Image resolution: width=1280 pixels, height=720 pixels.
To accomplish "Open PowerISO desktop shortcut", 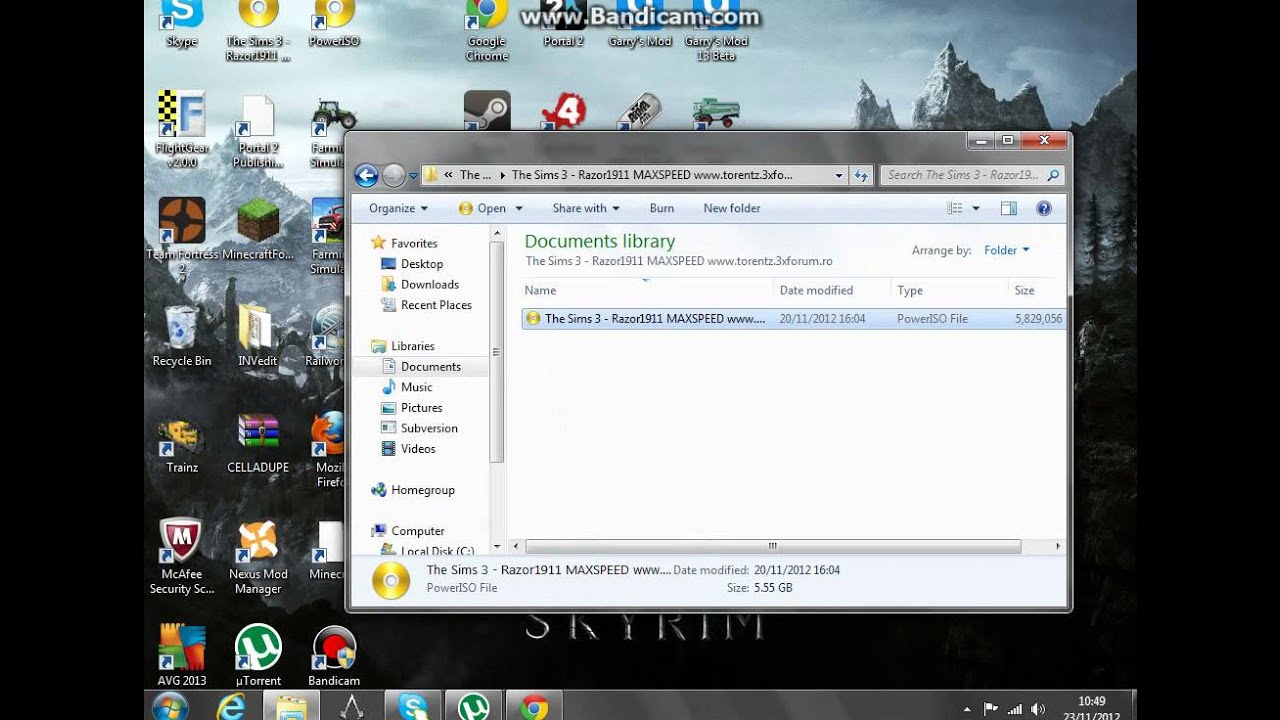I will pyautogui.click(x=334, y=23).
